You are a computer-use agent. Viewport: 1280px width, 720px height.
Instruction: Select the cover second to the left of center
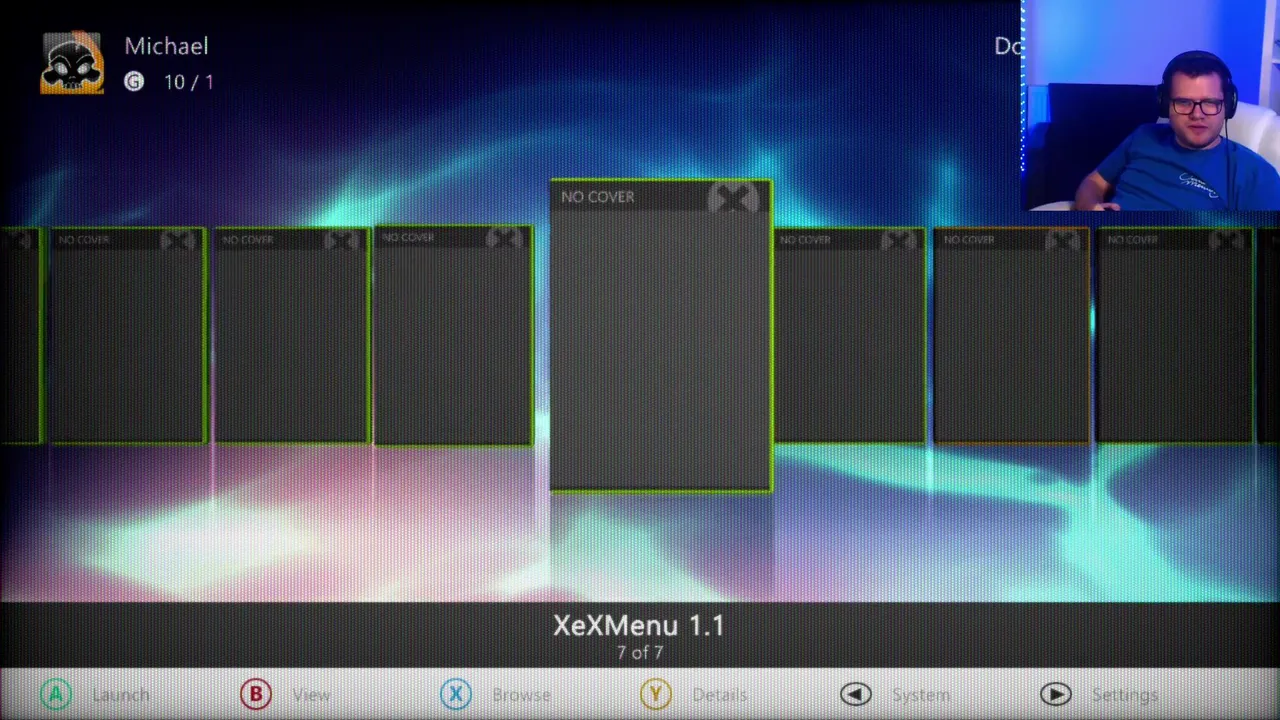click(290, 335)
